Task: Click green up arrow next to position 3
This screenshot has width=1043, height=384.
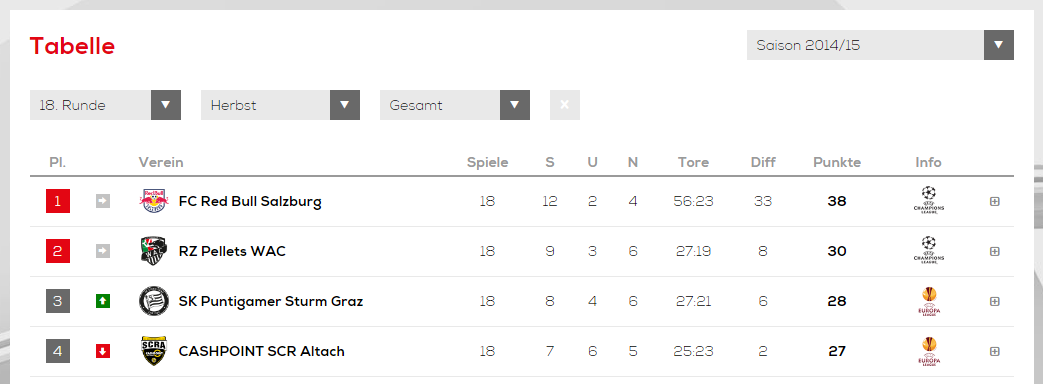Action: (102, 301)
